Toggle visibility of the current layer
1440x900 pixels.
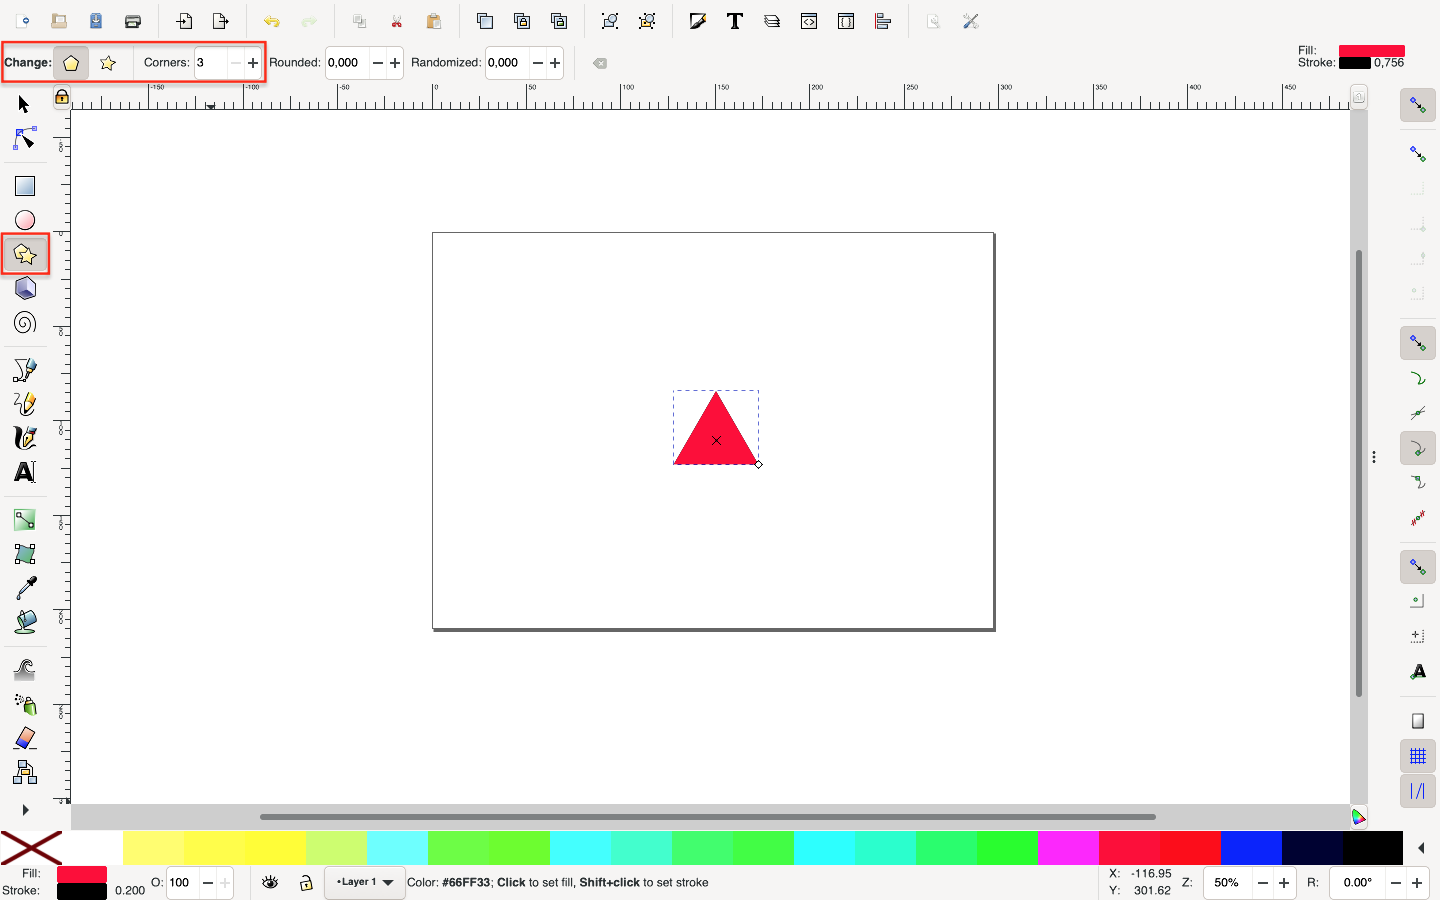[x=269, y=883]
